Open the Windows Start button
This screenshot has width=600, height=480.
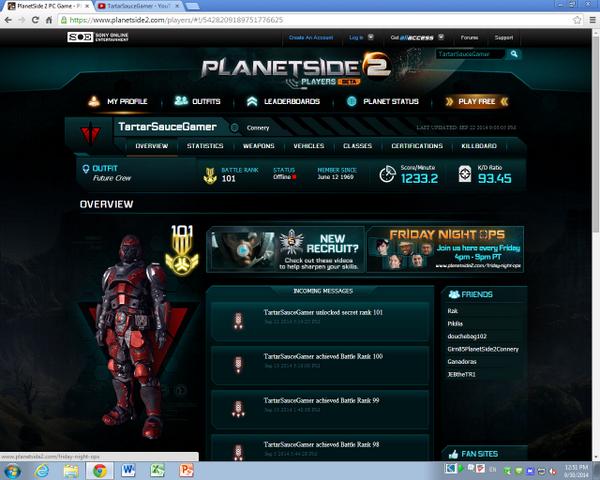(12, 471)
